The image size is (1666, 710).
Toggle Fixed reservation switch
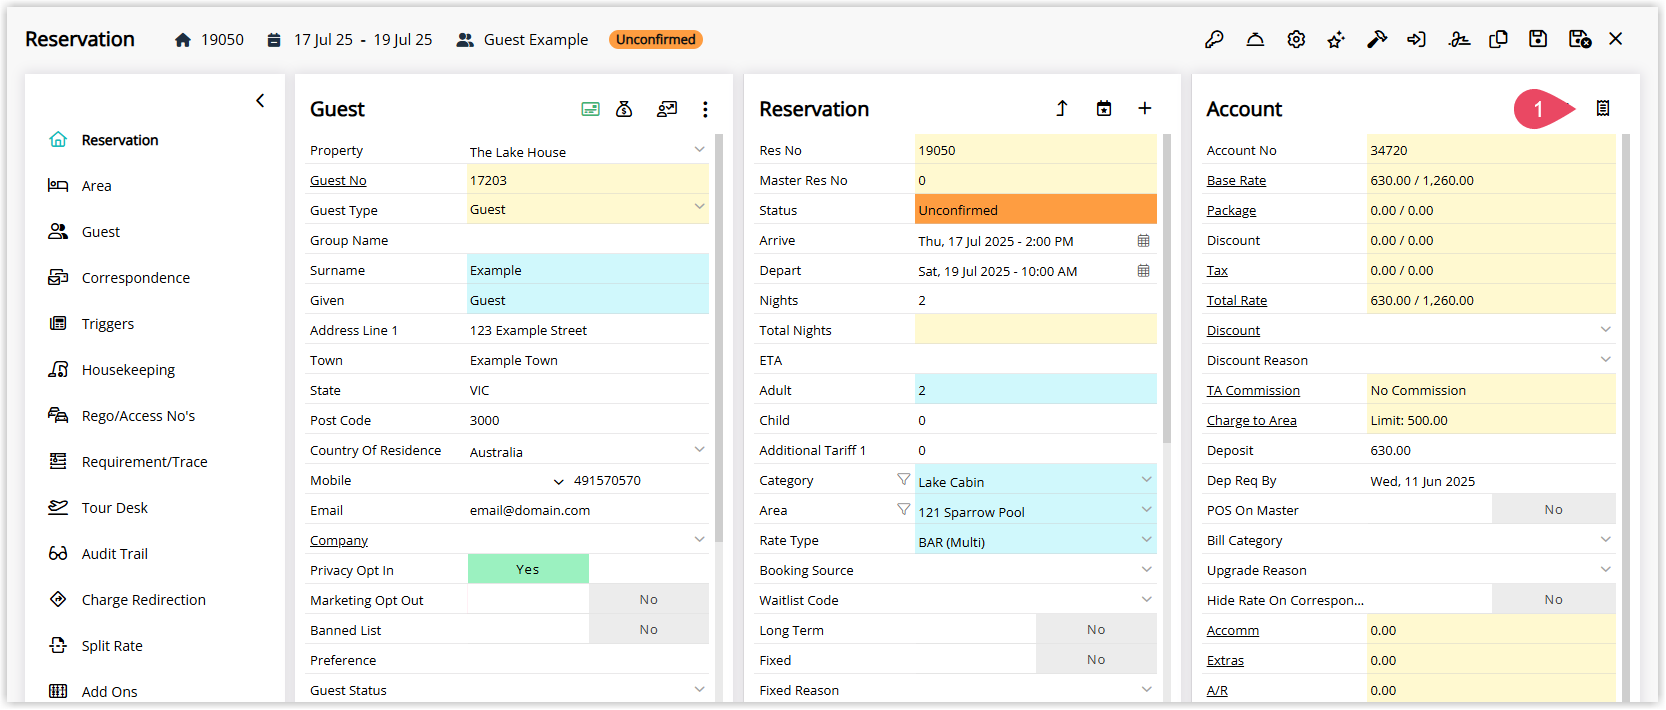point(1096,659)
